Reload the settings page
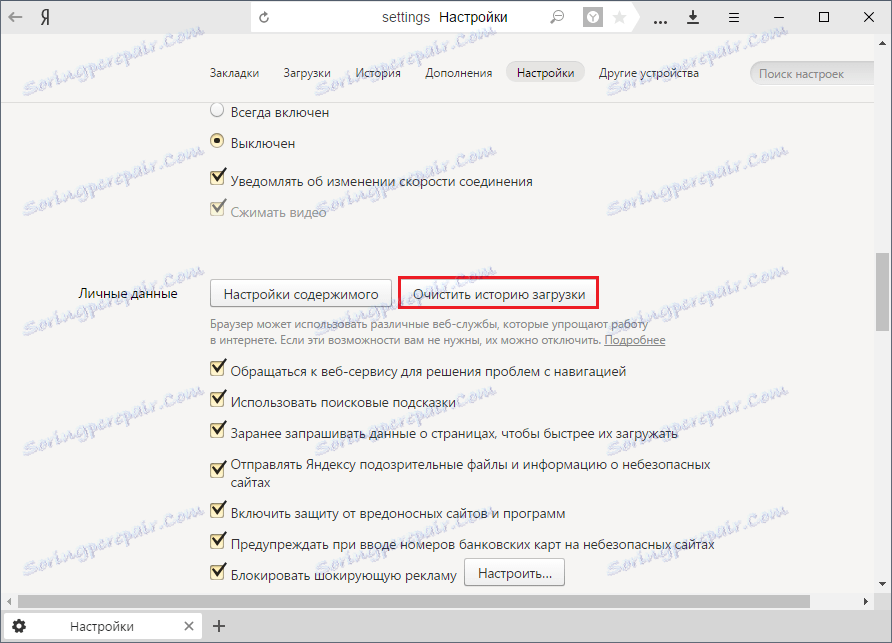The height and width of the screenshot is (643, 892). coord(264,17)
